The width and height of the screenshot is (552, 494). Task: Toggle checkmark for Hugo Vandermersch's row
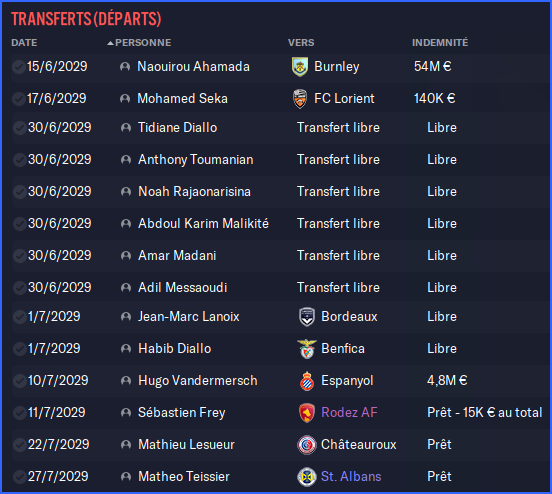(19, 381)
